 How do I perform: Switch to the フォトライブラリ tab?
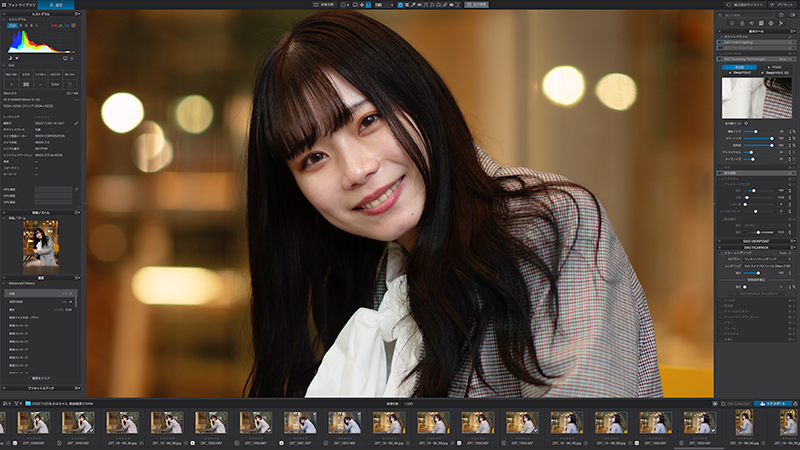[18, 5]
